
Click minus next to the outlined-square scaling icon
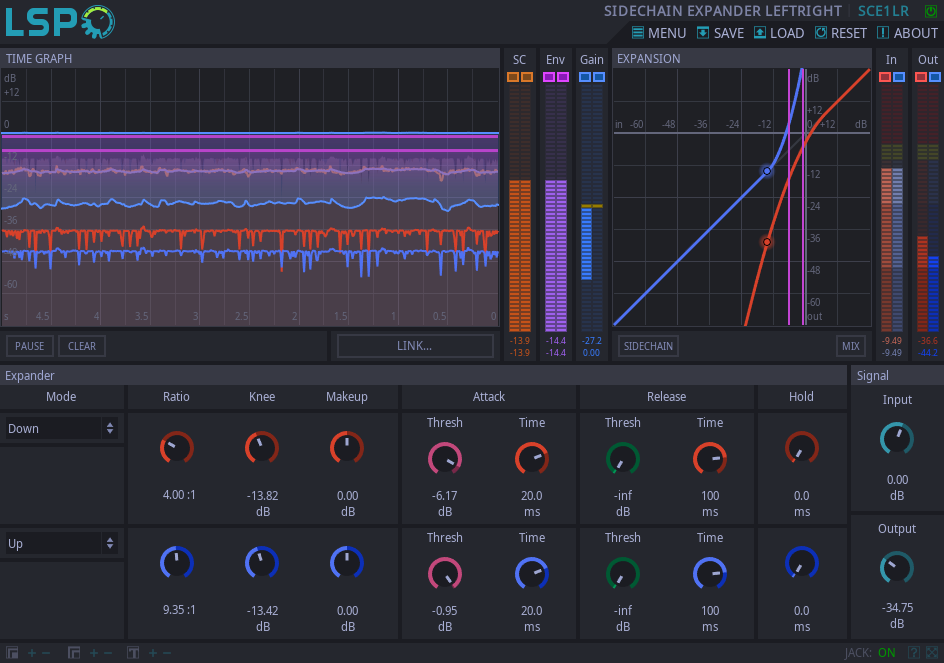[108, 653]
